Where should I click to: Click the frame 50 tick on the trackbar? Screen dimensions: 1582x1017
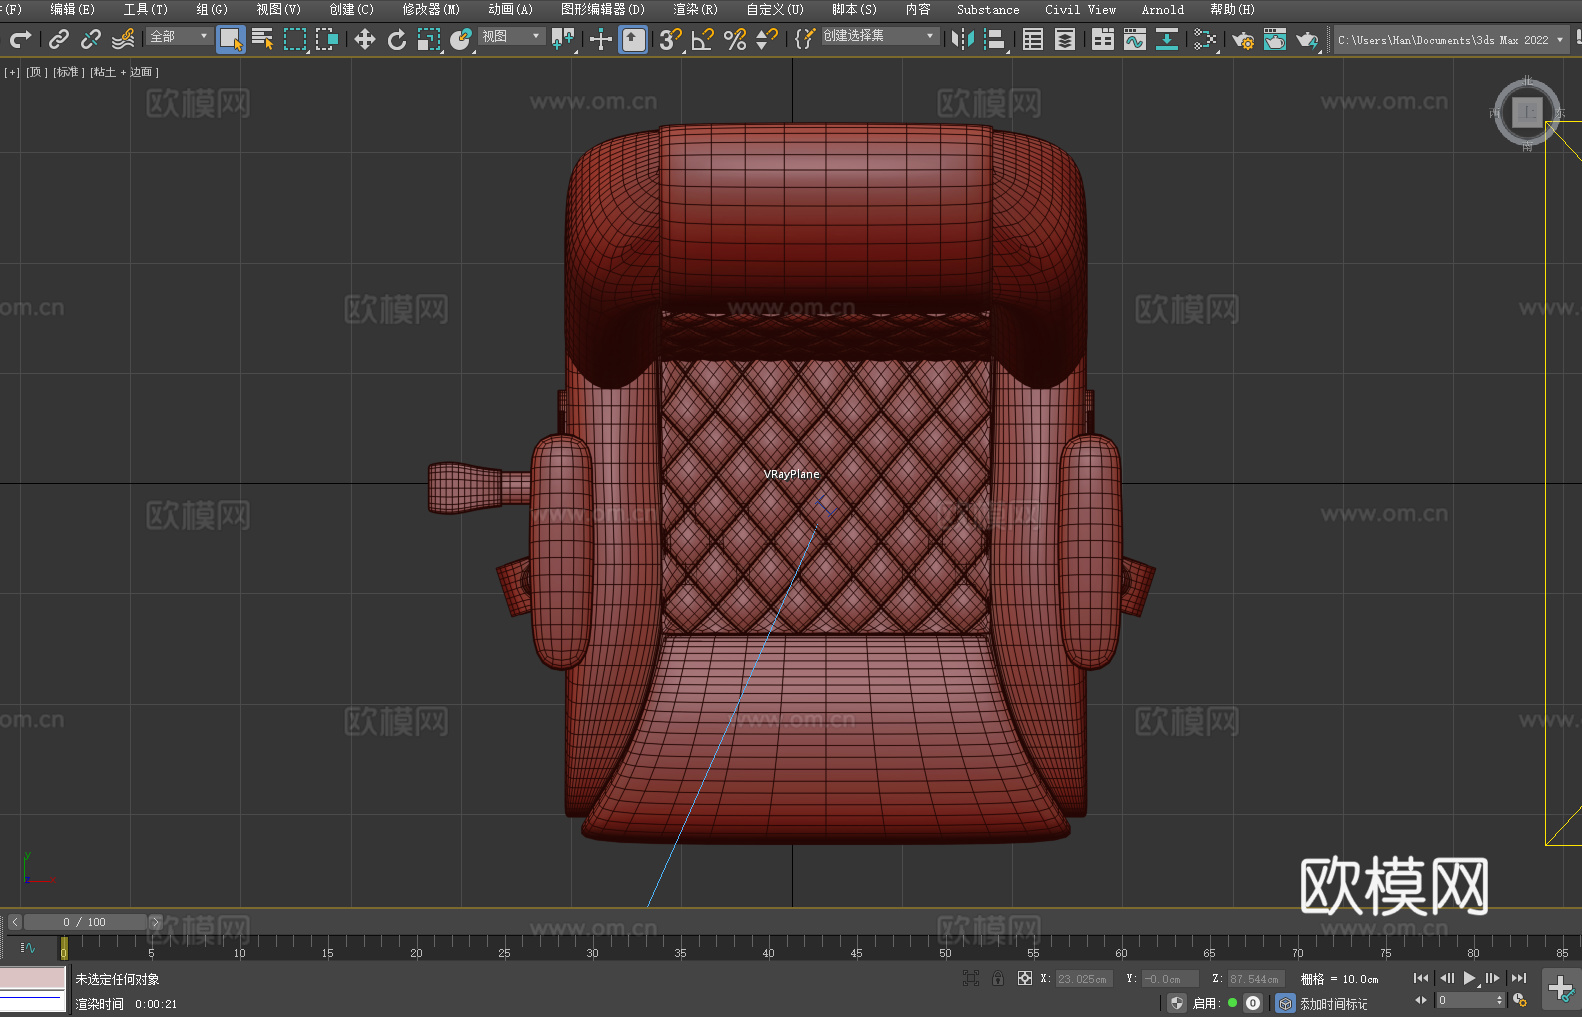[x=945, y=947]
